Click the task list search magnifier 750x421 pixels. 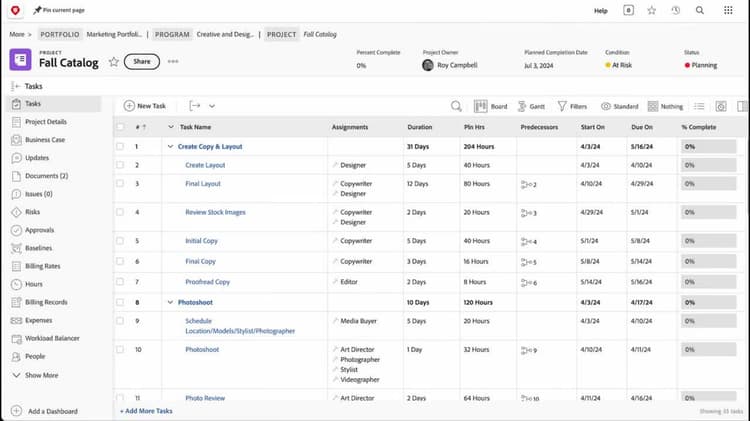(x=457, y=106)
